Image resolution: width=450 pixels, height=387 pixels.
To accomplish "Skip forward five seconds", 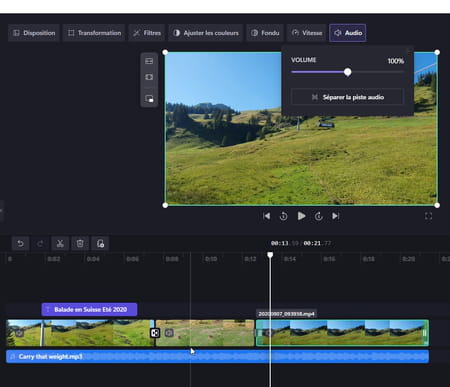I will (319, 216).
